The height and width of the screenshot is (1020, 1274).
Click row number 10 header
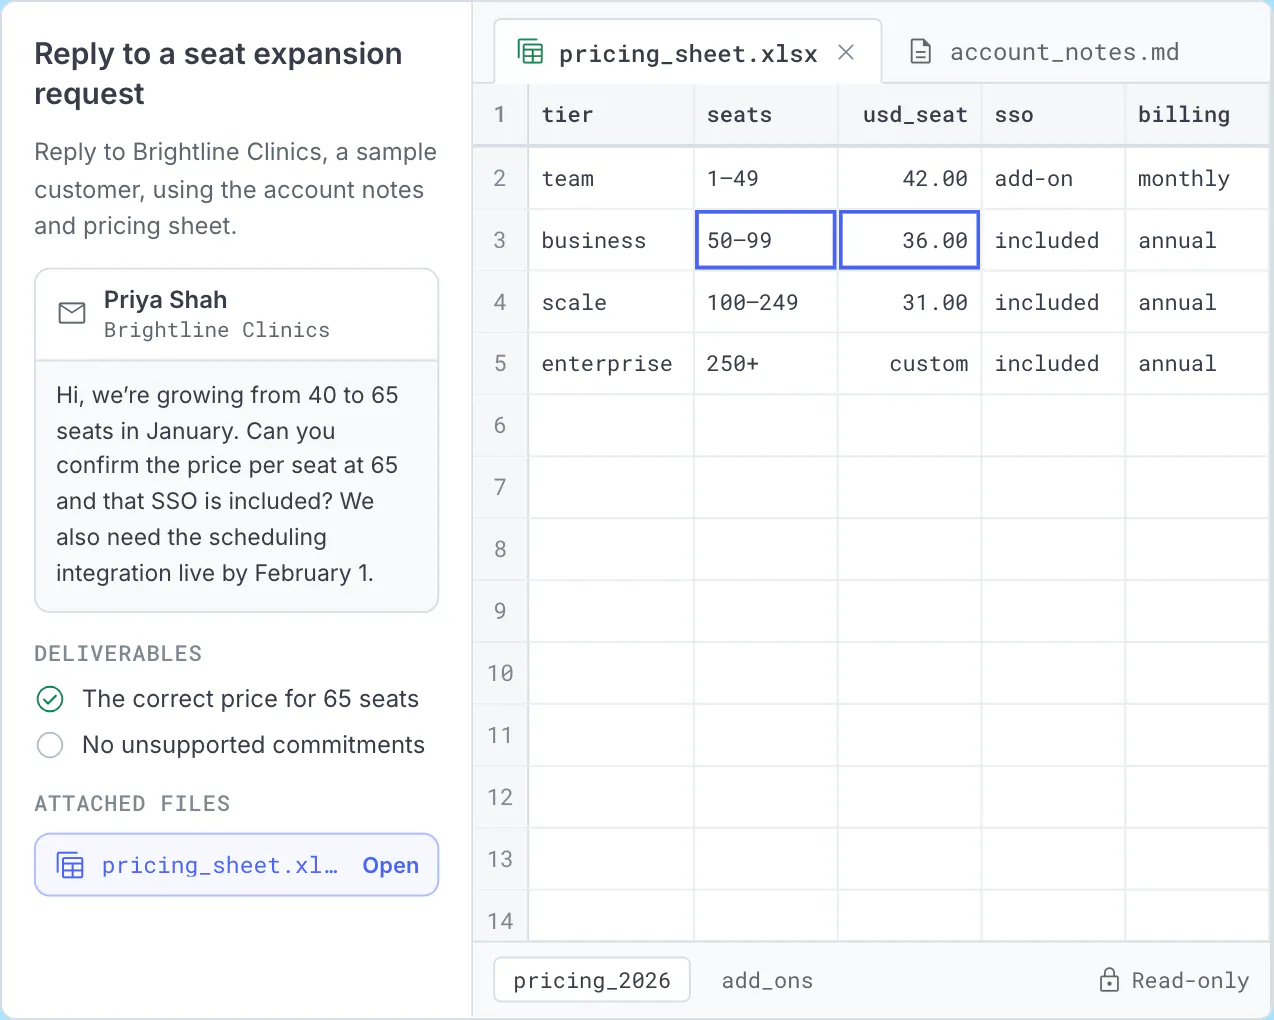pyautogui.click(x=500, y=673)
